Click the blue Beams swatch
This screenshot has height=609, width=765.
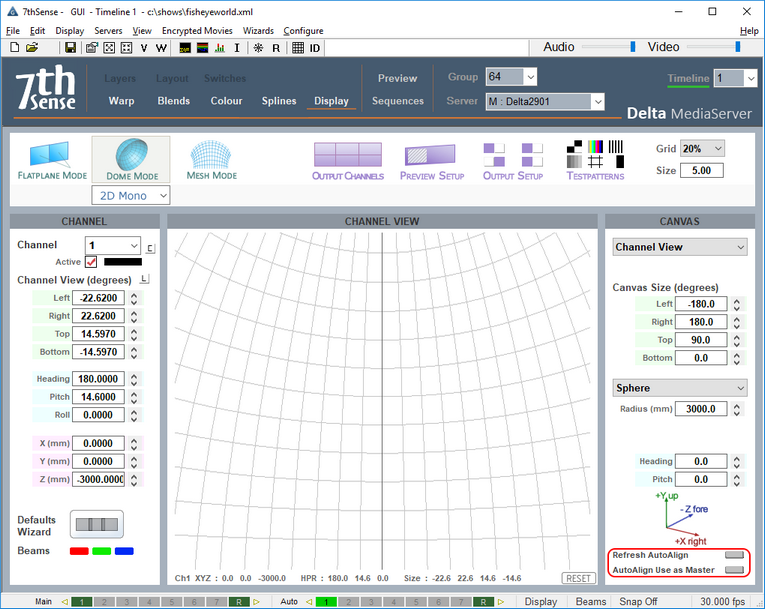[124, 551]
